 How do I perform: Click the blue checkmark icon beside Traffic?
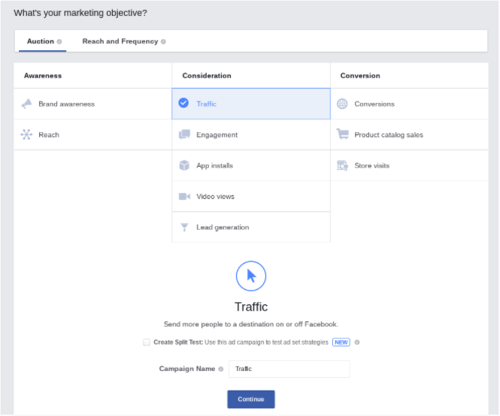[184, 103]
